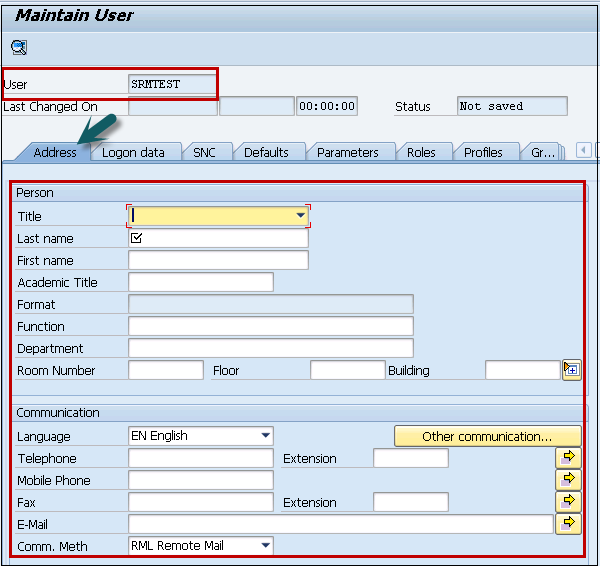Screen dimensions: 600x566
Task: Click the arrow icon beside E-Mail field
Action: click(570, 523)
